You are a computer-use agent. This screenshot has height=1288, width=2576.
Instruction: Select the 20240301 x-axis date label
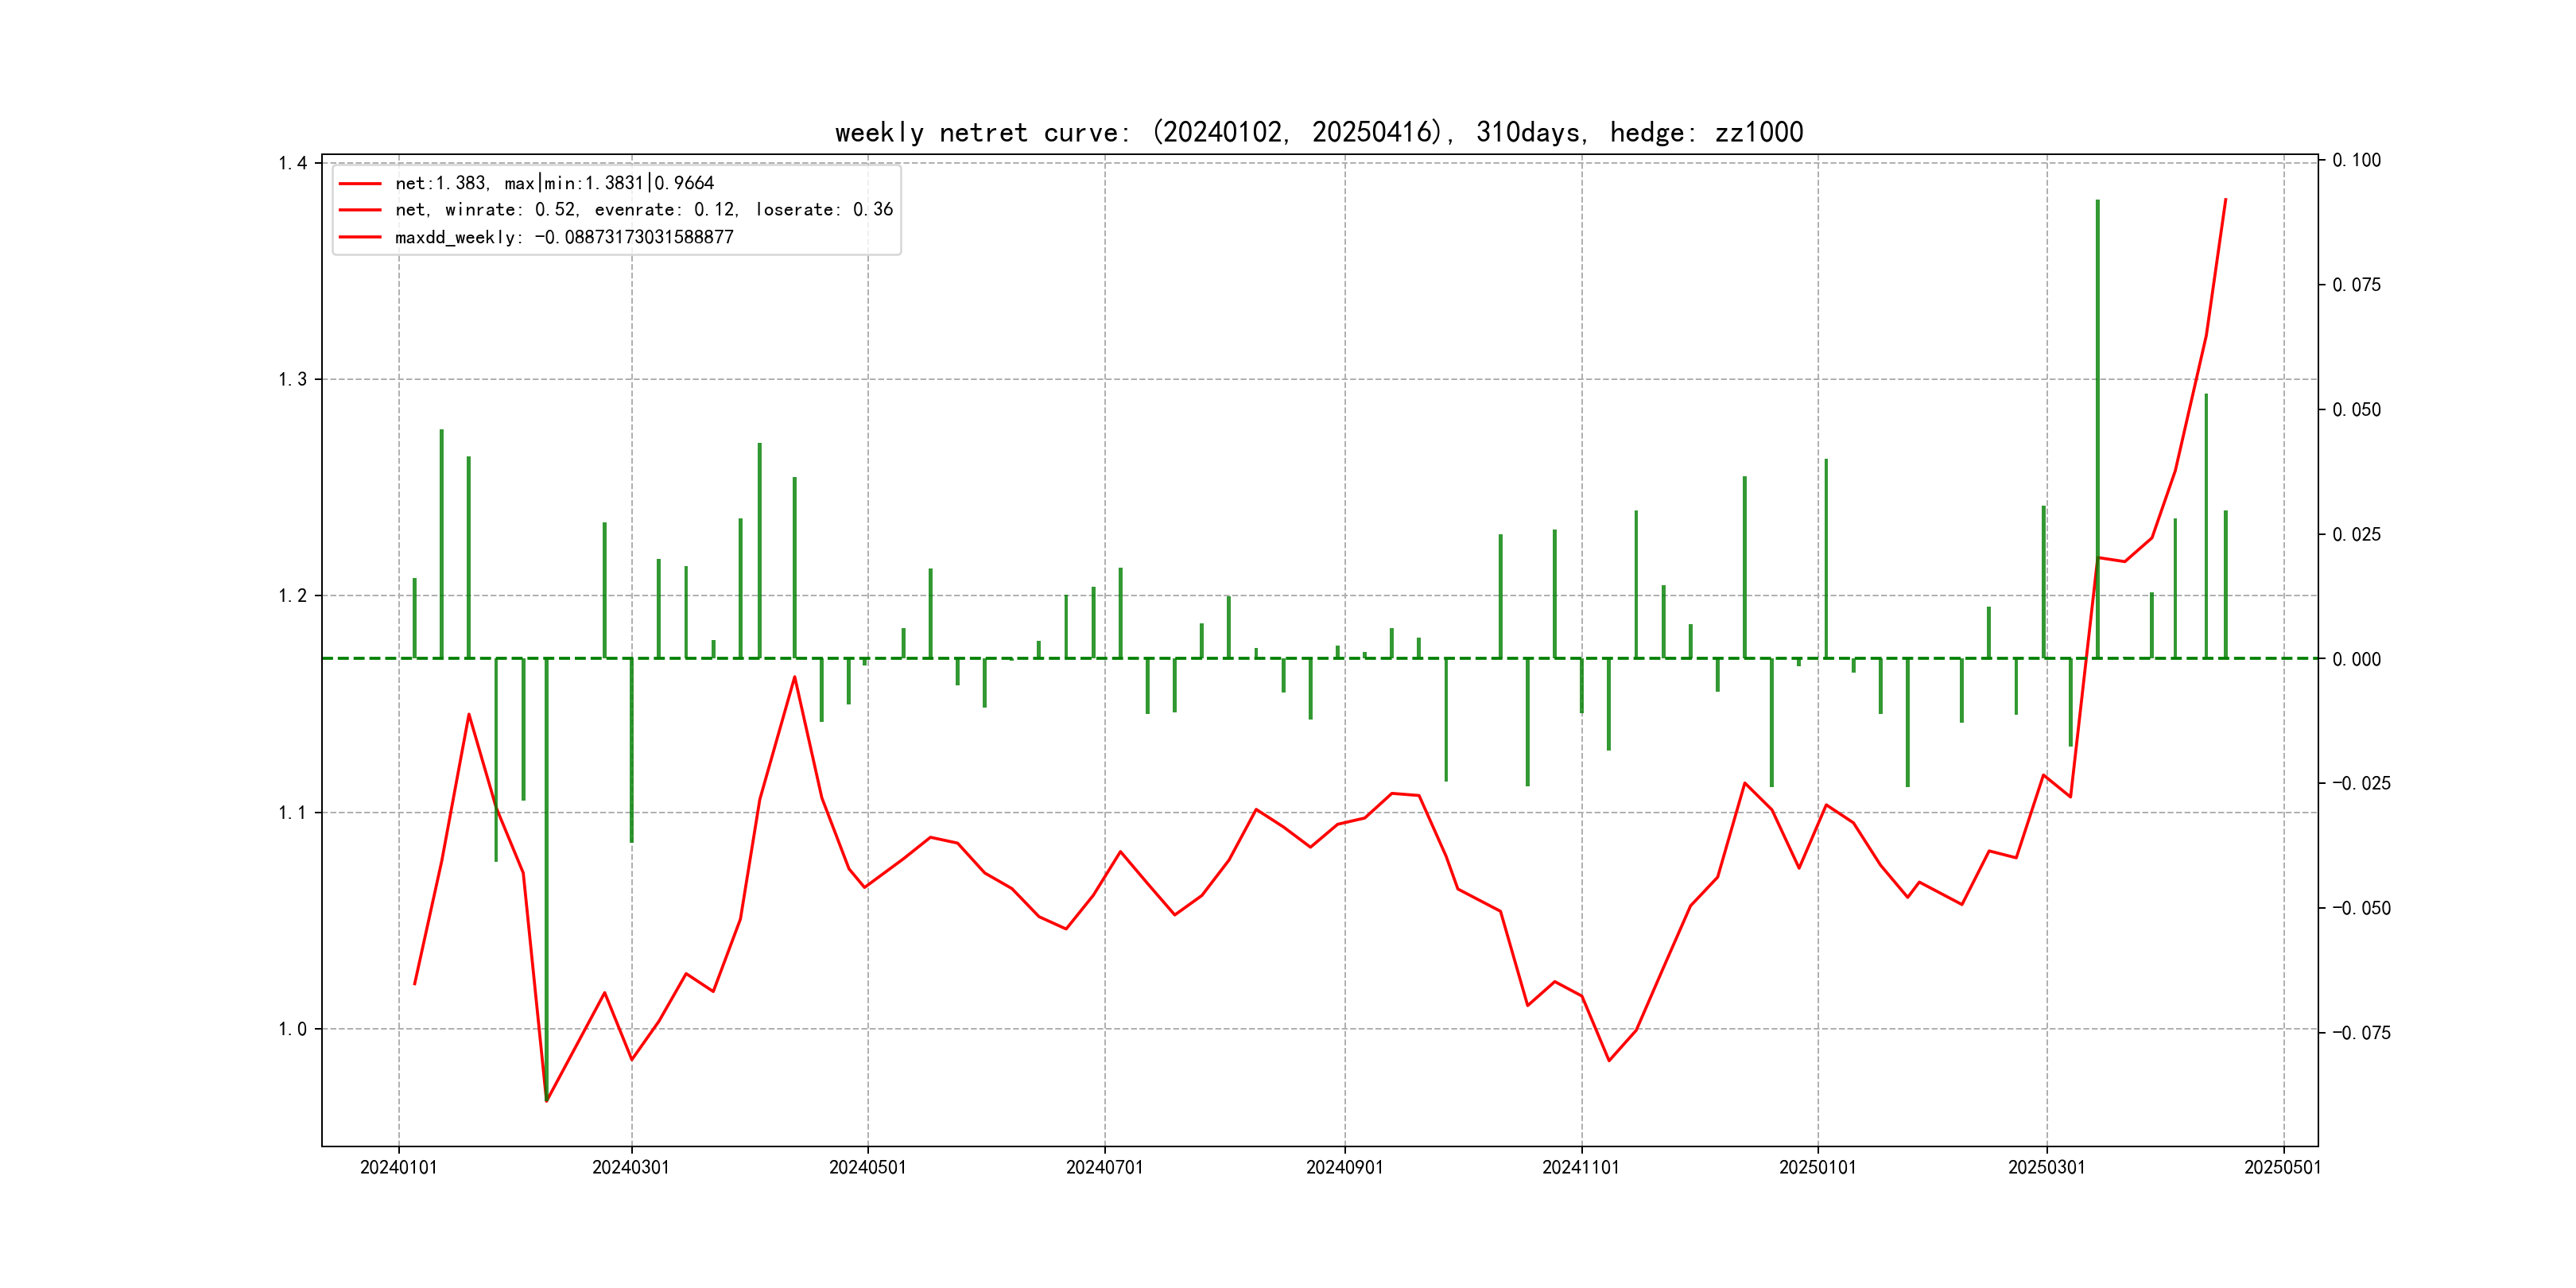coord(631,1168)
